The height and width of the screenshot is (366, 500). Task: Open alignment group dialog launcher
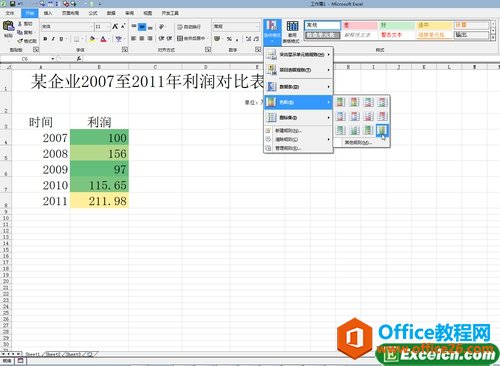[x=208, y=49]
